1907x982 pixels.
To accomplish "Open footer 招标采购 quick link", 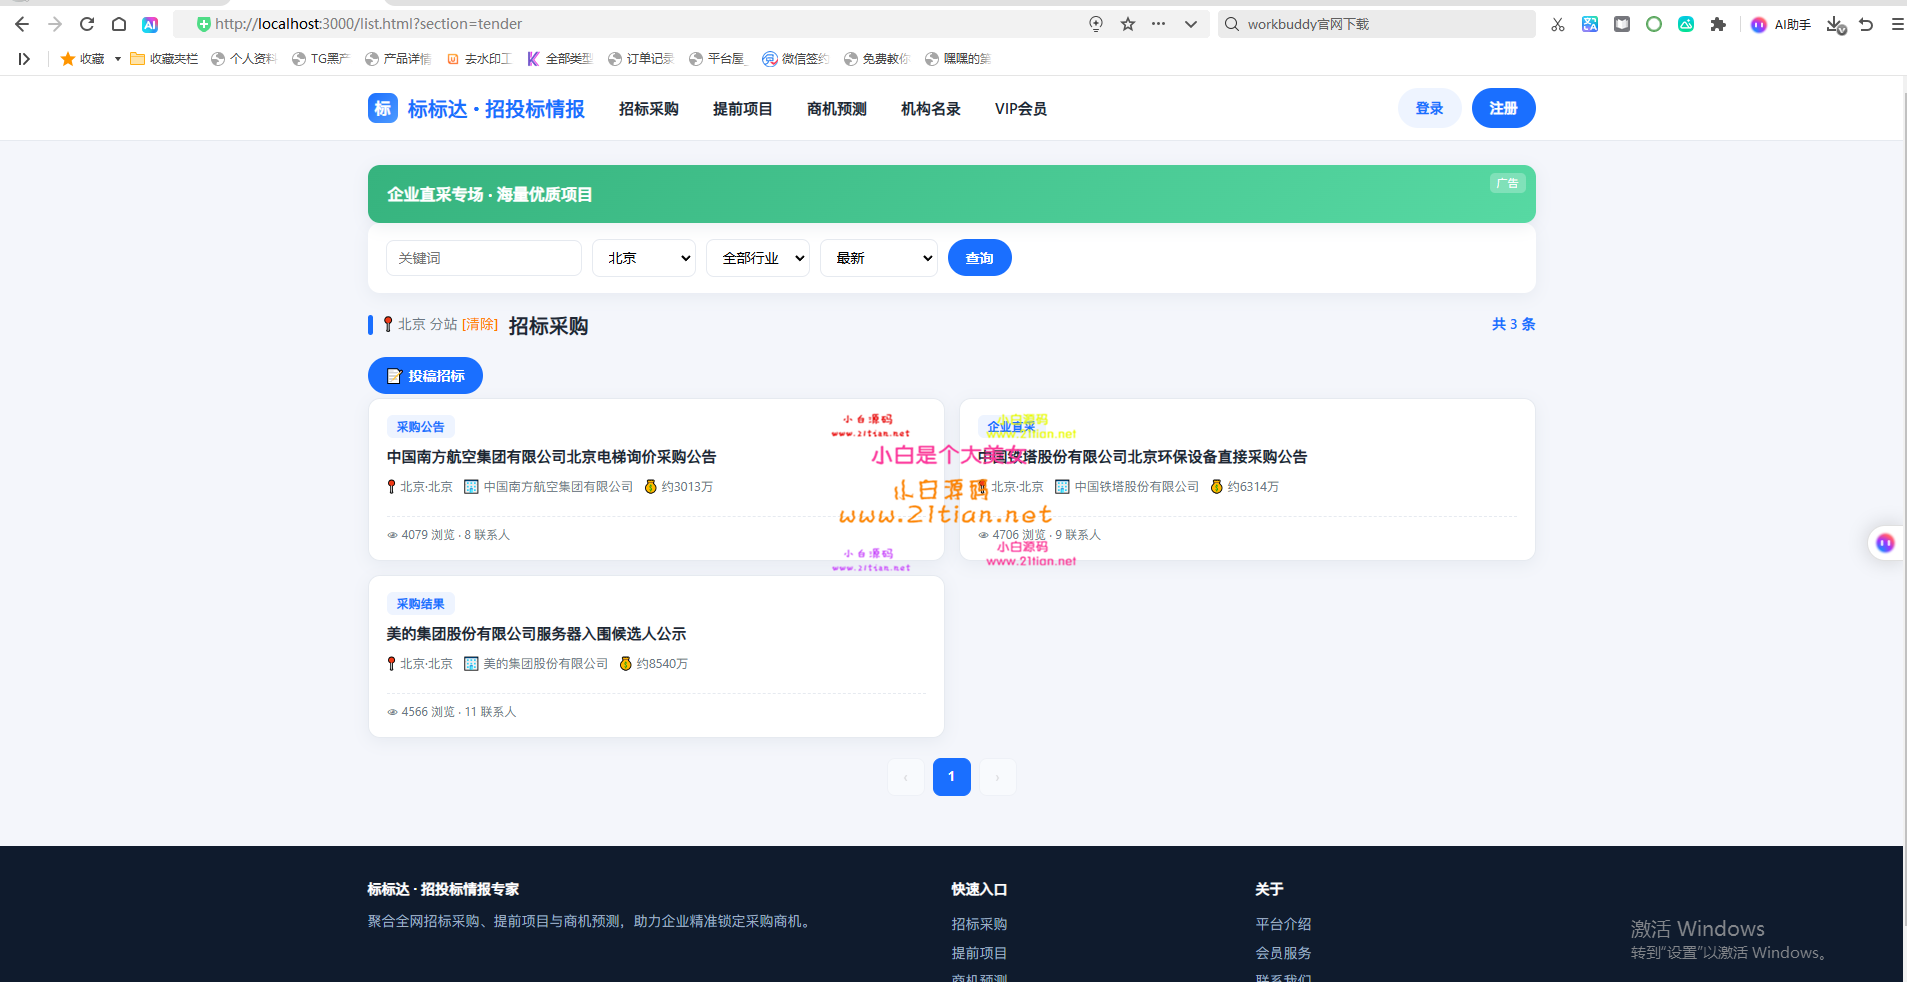I will tap(979, 924).
